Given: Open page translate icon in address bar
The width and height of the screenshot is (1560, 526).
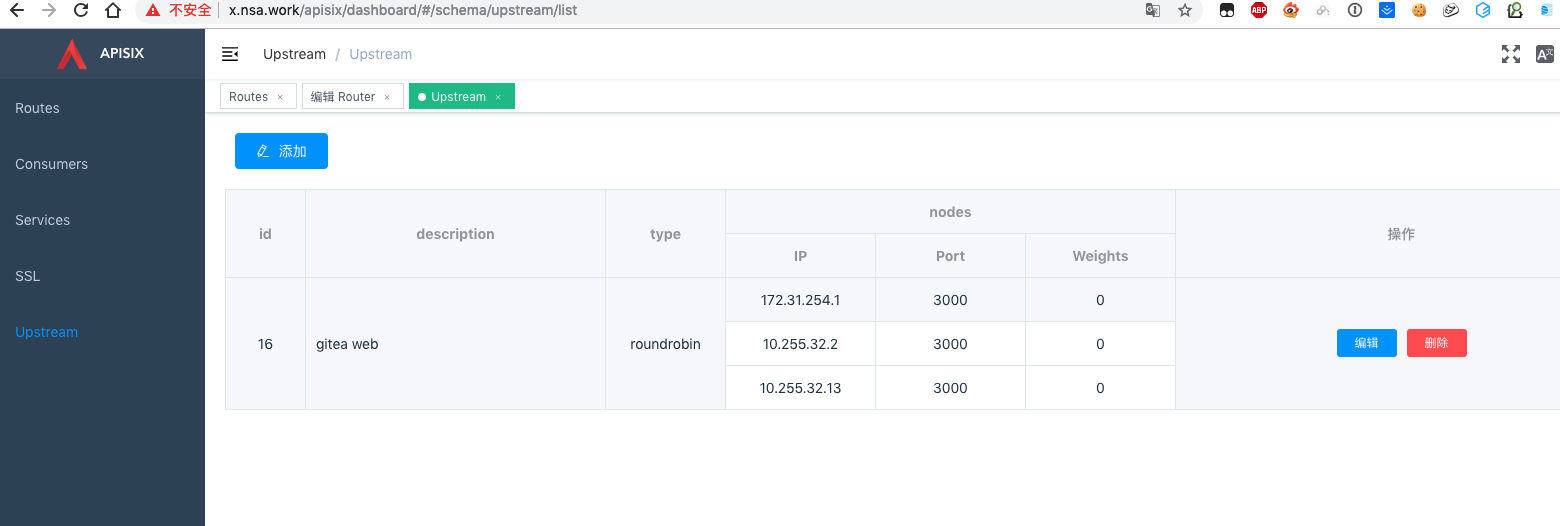Looking at the screenshot, I should coord(1153,10).
